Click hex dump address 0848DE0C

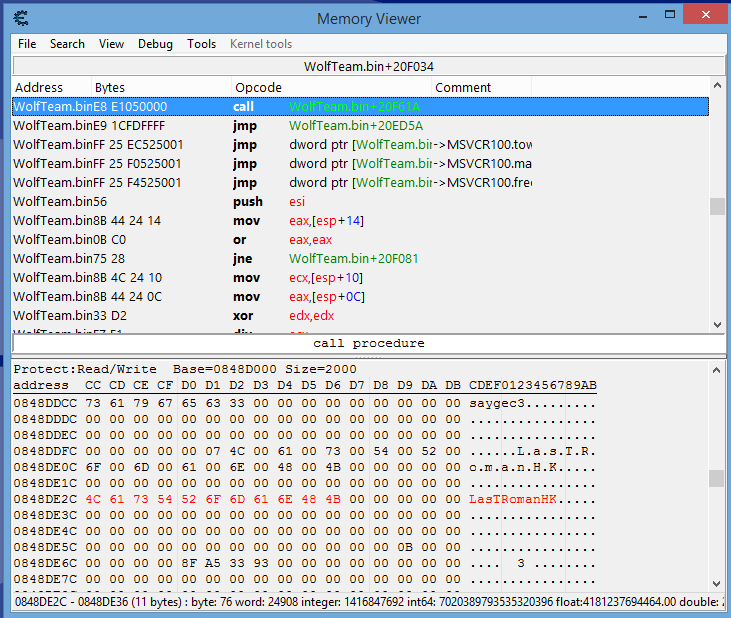click(x=45, y=467)
